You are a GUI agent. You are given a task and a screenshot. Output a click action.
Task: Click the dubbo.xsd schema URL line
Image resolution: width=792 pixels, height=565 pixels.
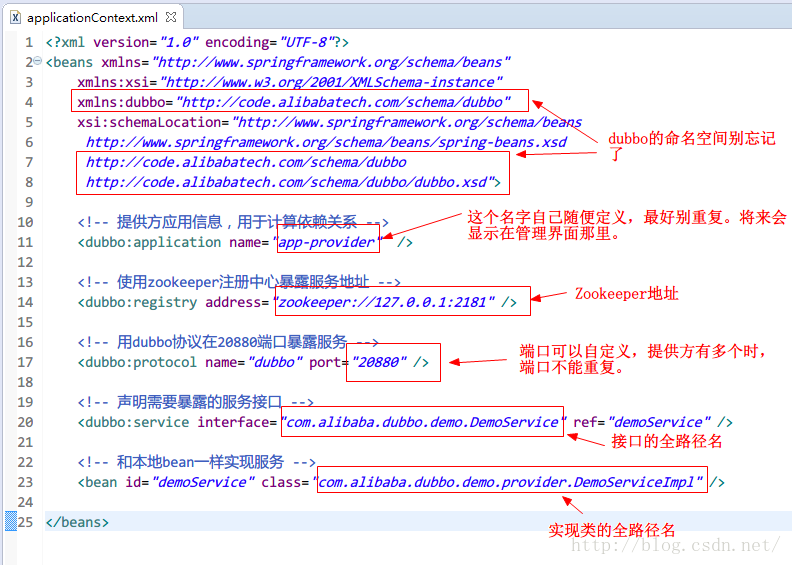point(293,182)
